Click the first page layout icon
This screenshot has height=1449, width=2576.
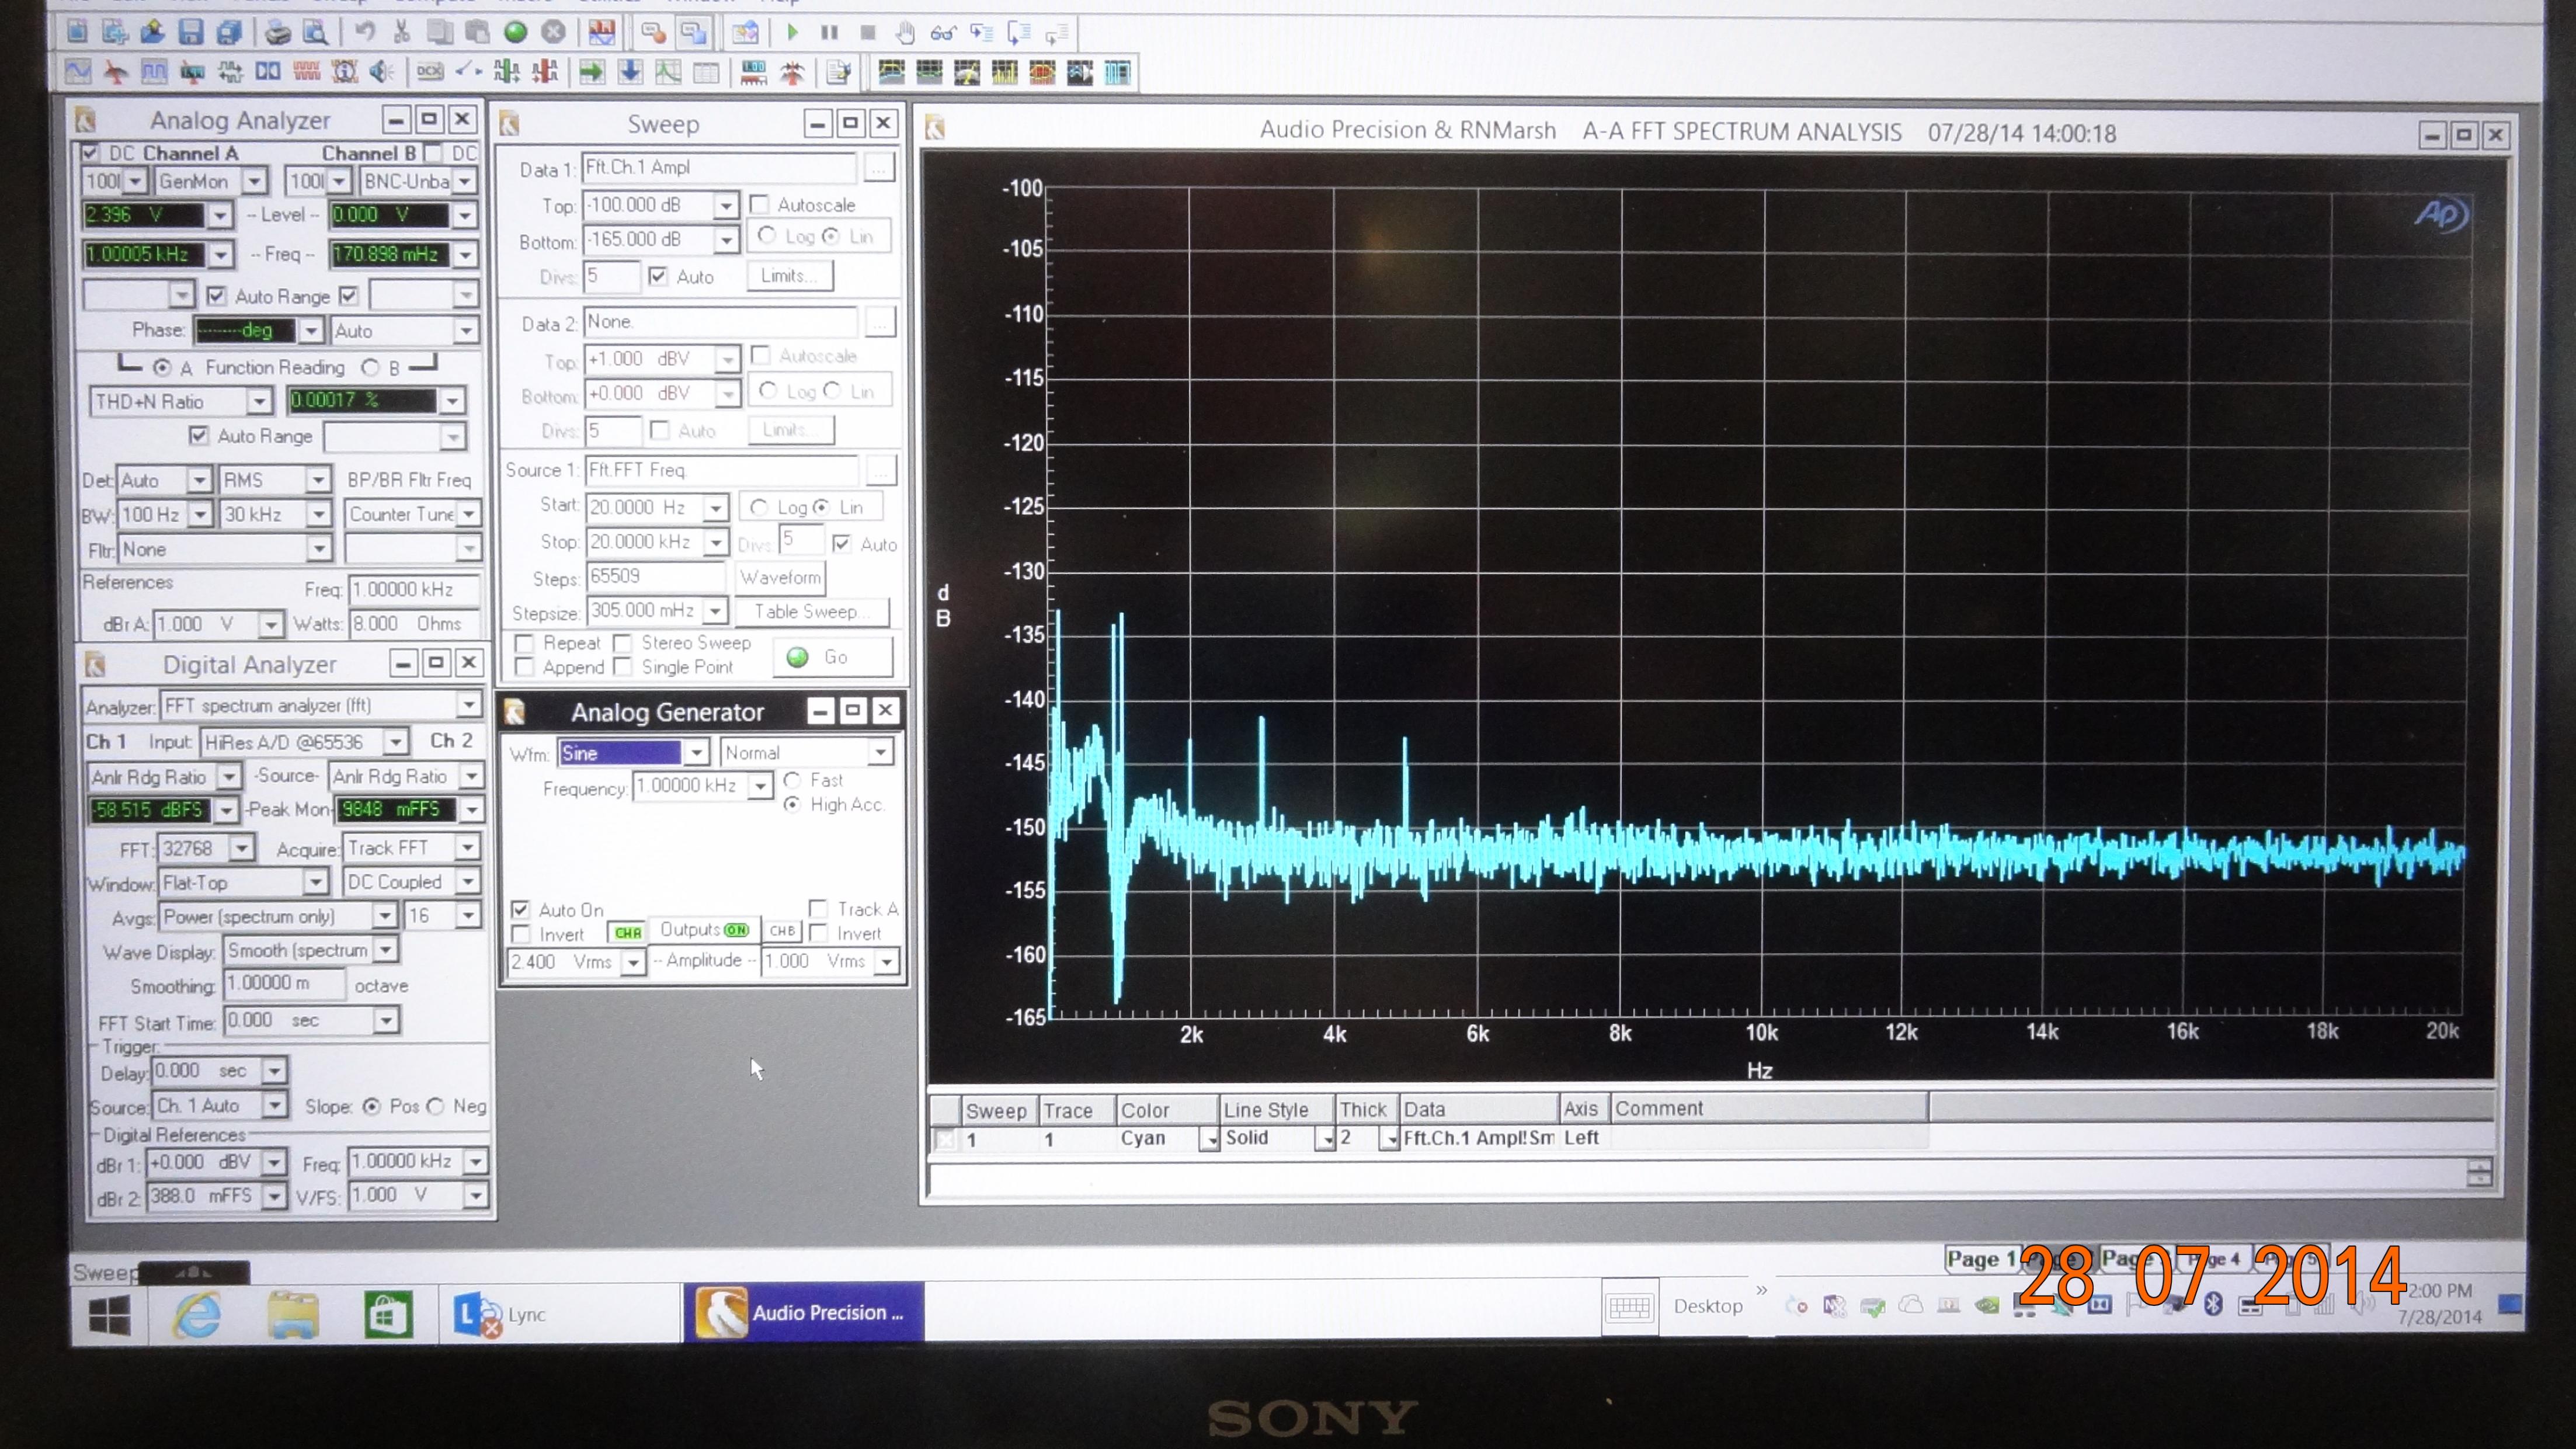[x=891, y=71]
